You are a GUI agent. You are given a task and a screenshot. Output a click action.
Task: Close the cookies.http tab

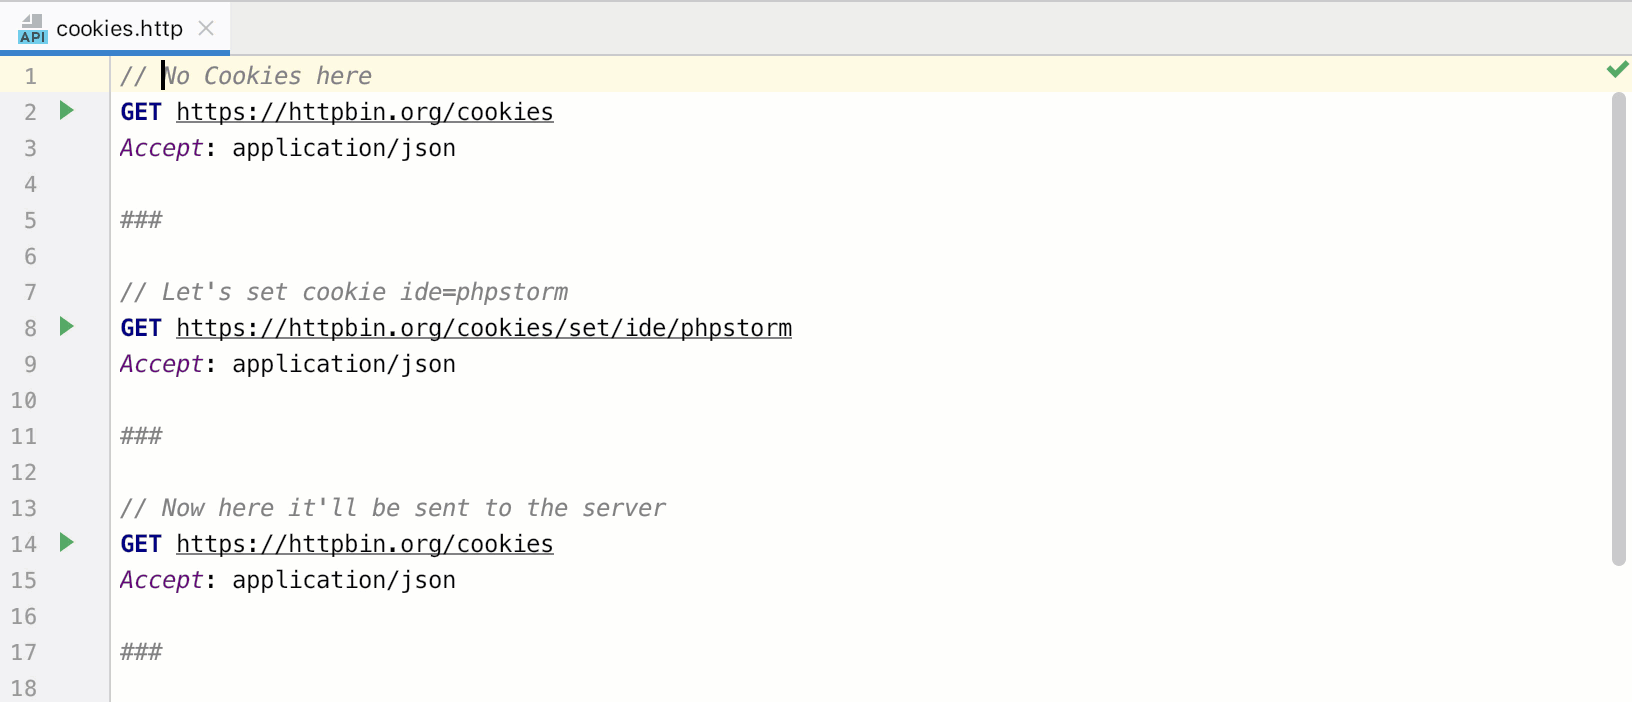click(x=205, y=29)
